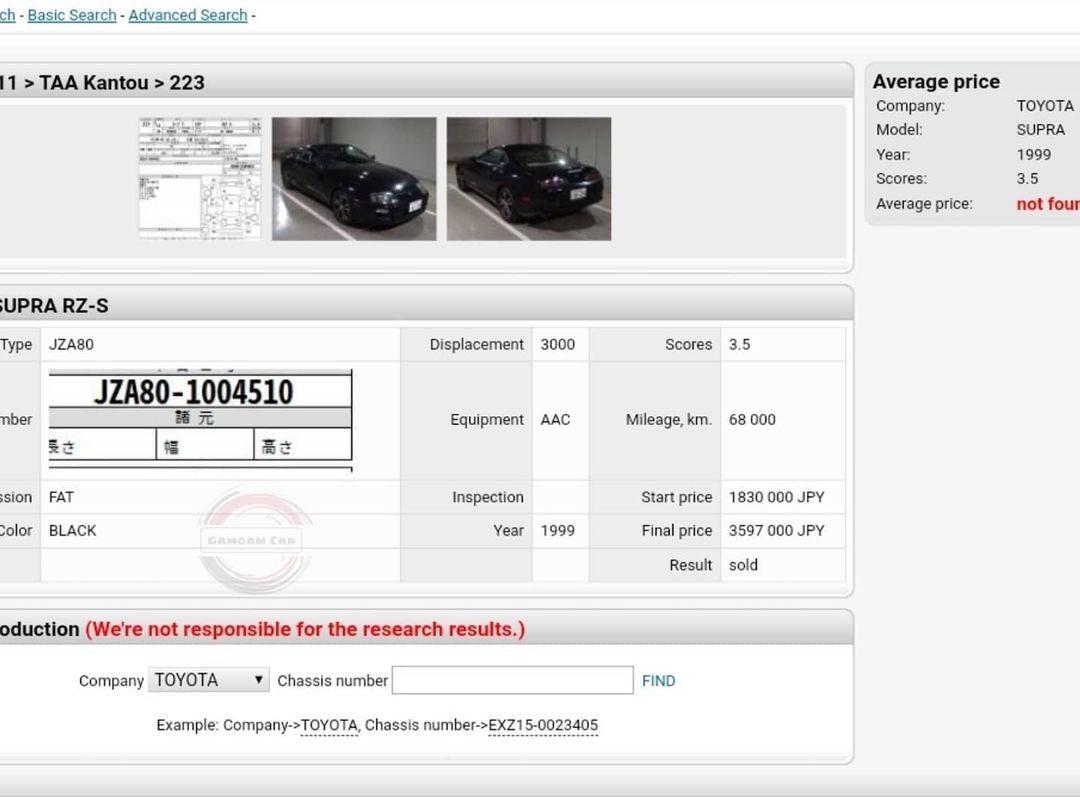This screenshot has height=797, width=1080.
Task: Select the Equipment value AAC
Action: (x=555, y=420)
